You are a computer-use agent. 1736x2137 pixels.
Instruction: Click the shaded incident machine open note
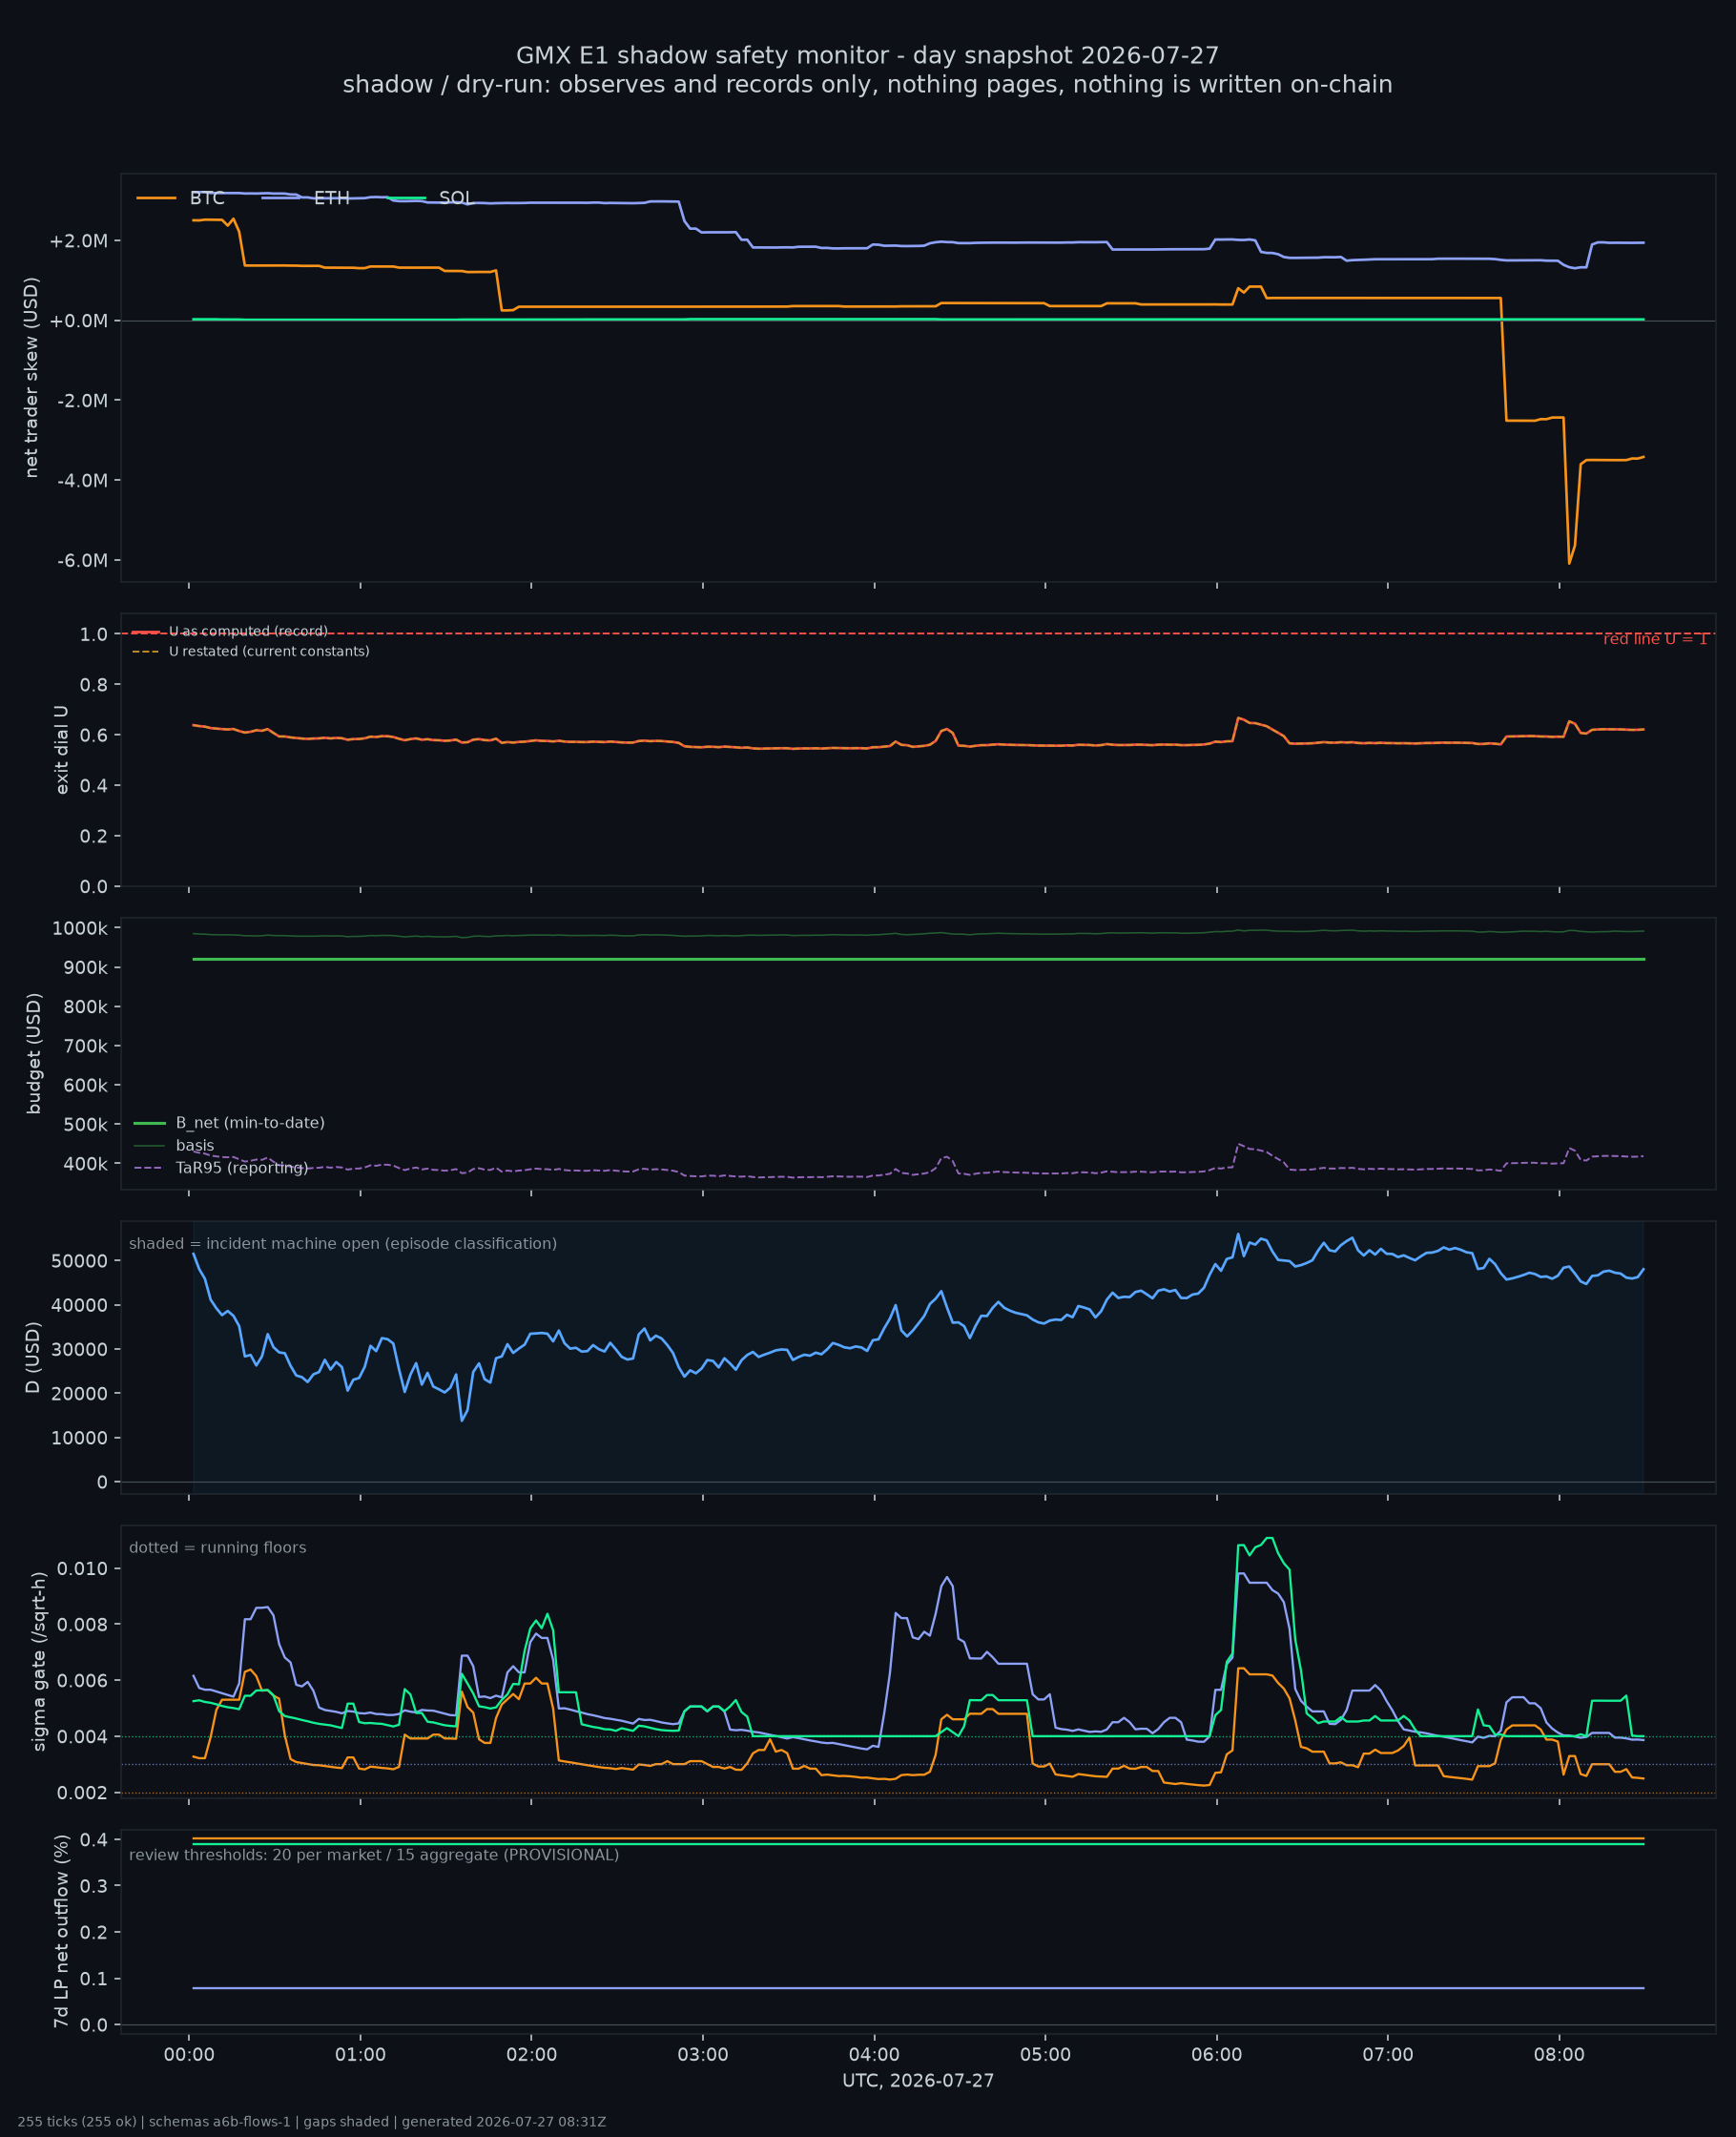[343, 1244]
